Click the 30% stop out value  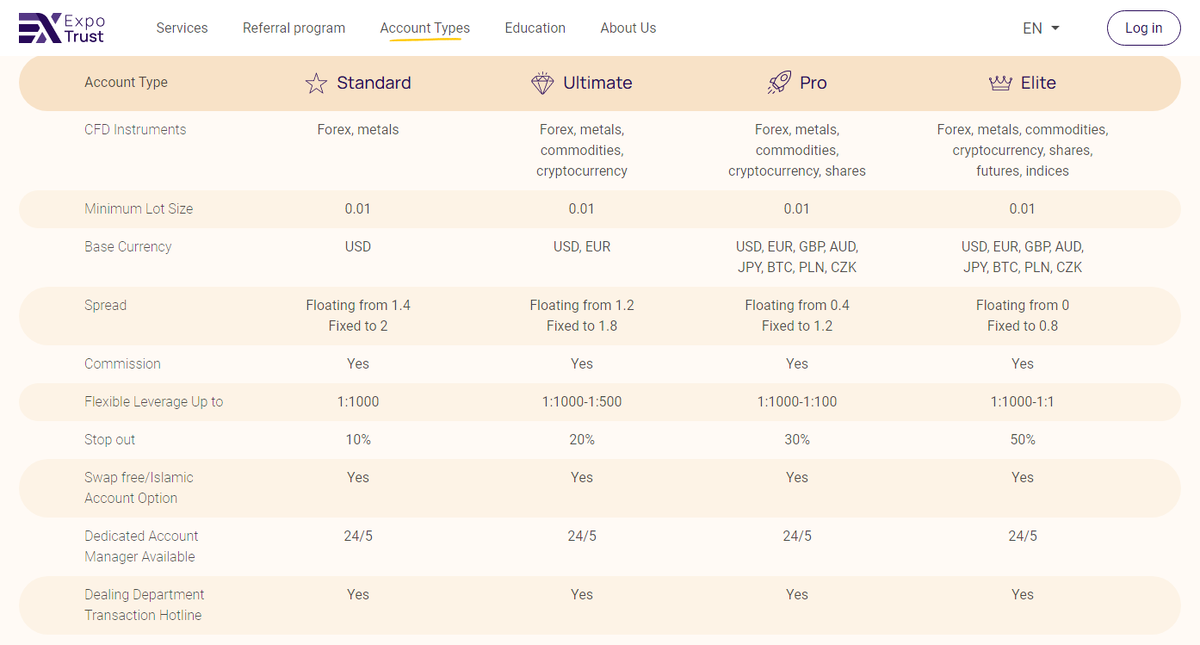pyautogui.click(x=797, y=440)
